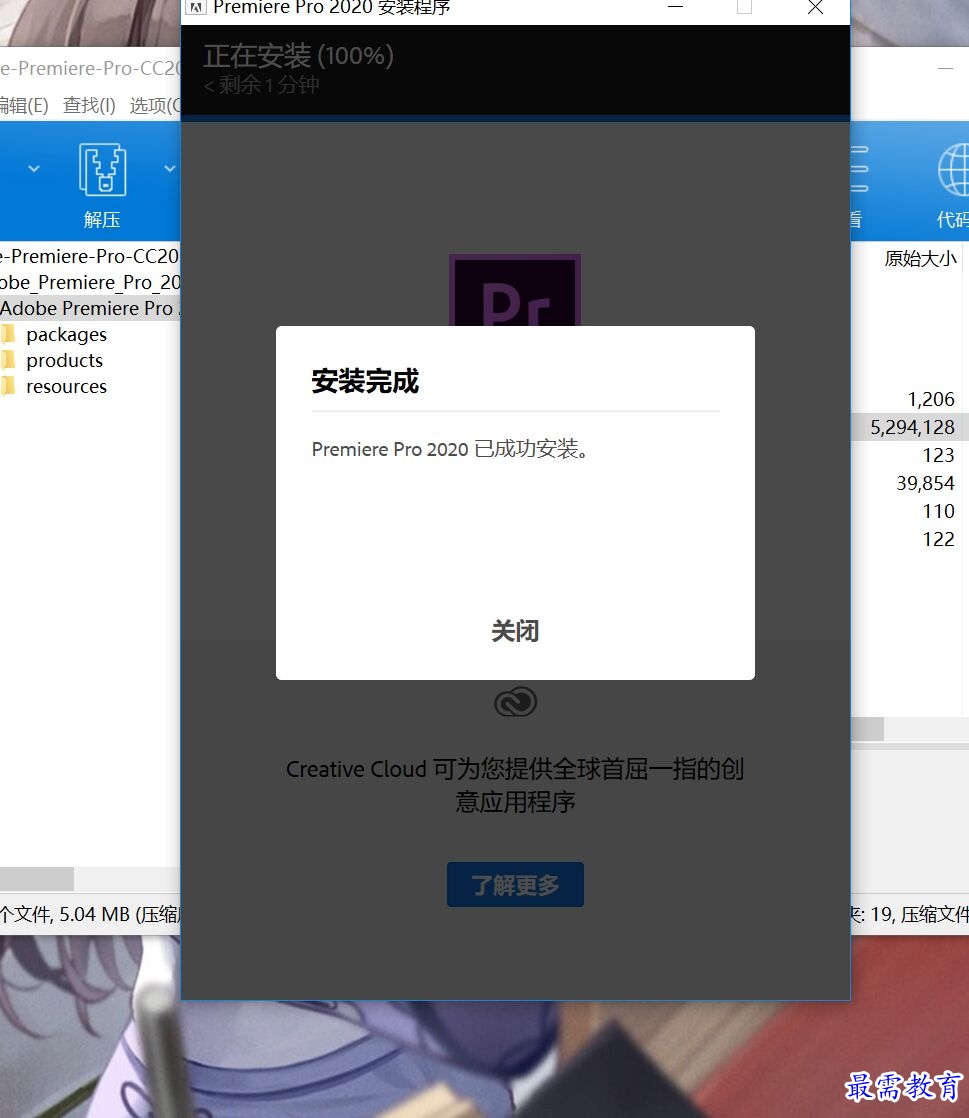
Task: Click the 122 size value
Action: pos(938,539)
